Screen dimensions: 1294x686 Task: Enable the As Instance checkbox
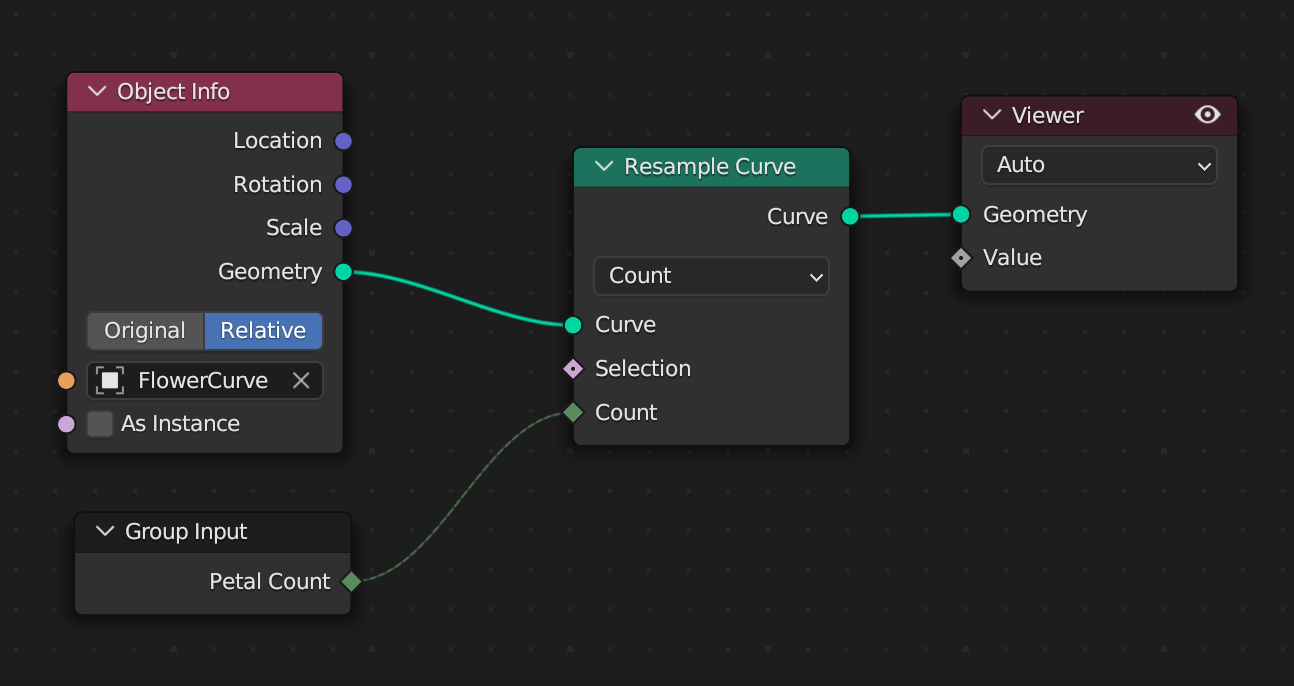click(100, 424)
